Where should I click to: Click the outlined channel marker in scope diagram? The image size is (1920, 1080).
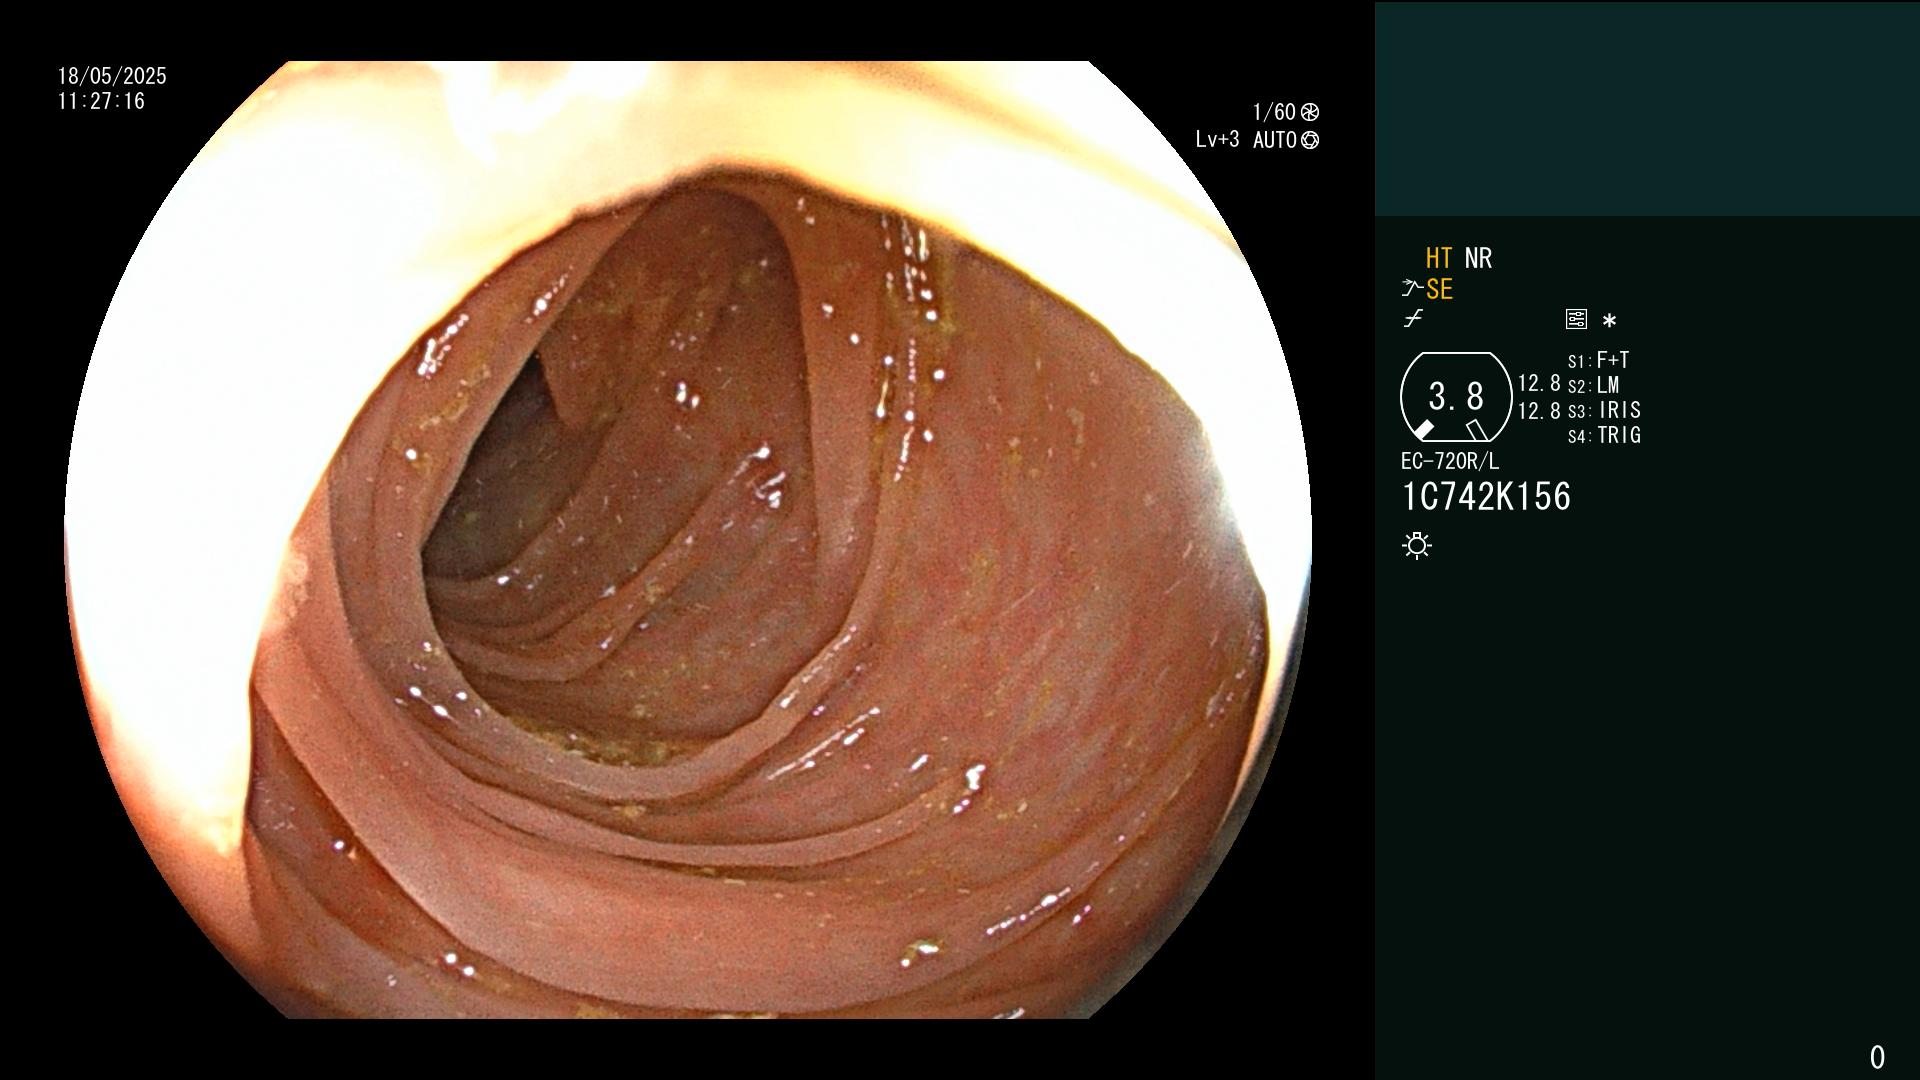pyautogui.click(x=1477, y=430)
